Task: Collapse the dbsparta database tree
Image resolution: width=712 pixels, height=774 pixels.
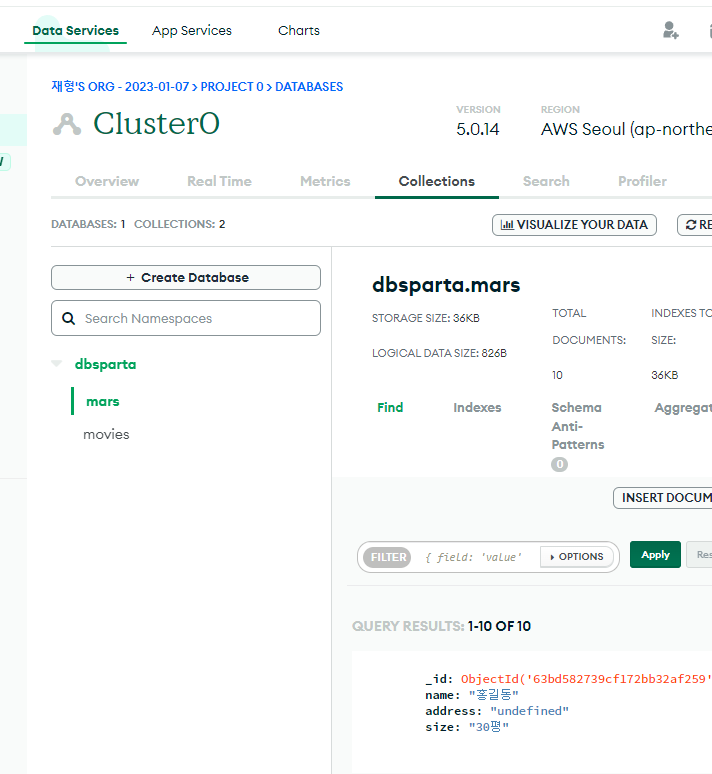Action: 57,364
